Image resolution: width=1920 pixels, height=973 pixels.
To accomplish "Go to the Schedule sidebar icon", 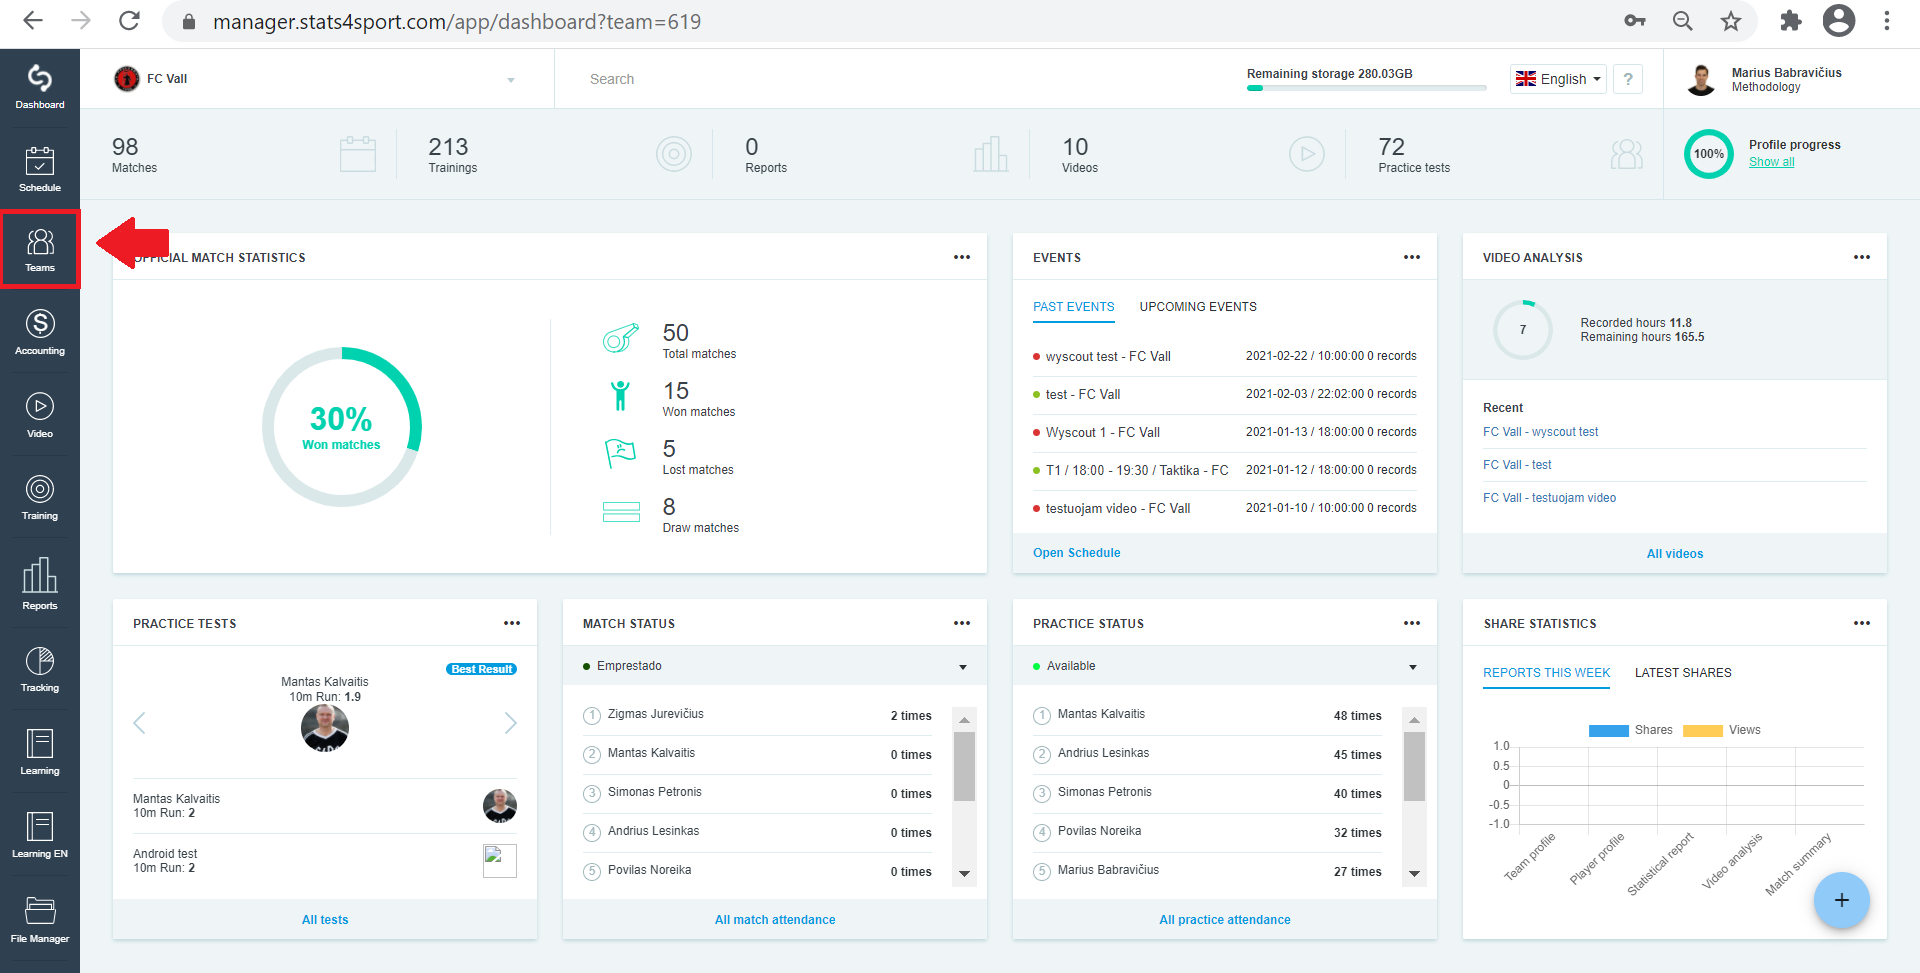I will click(x=40, y=169).
